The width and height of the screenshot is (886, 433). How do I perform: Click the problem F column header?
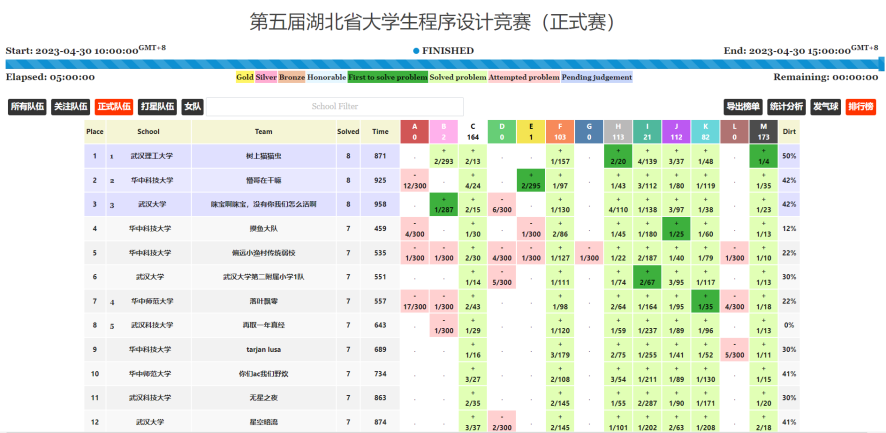pyautogui.click(x=560, y=131)
